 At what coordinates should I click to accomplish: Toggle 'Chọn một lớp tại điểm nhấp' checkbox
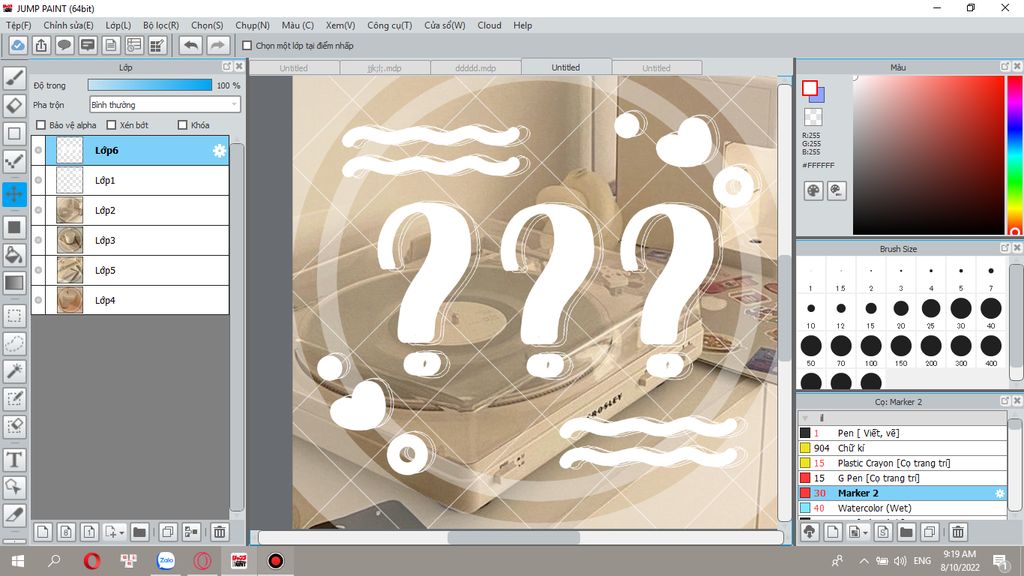click(x=247, y=46)
